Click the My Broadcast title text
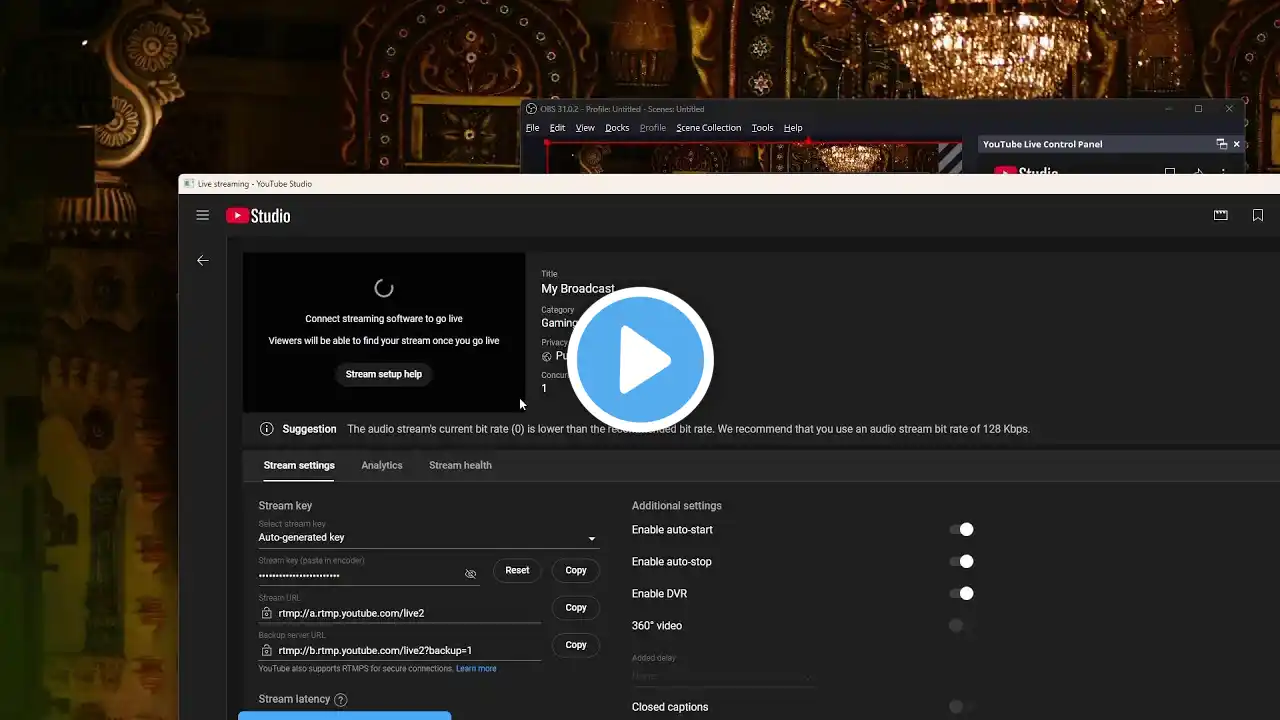This screenshot has width=1280, height=720. click(x=578, y=289)
